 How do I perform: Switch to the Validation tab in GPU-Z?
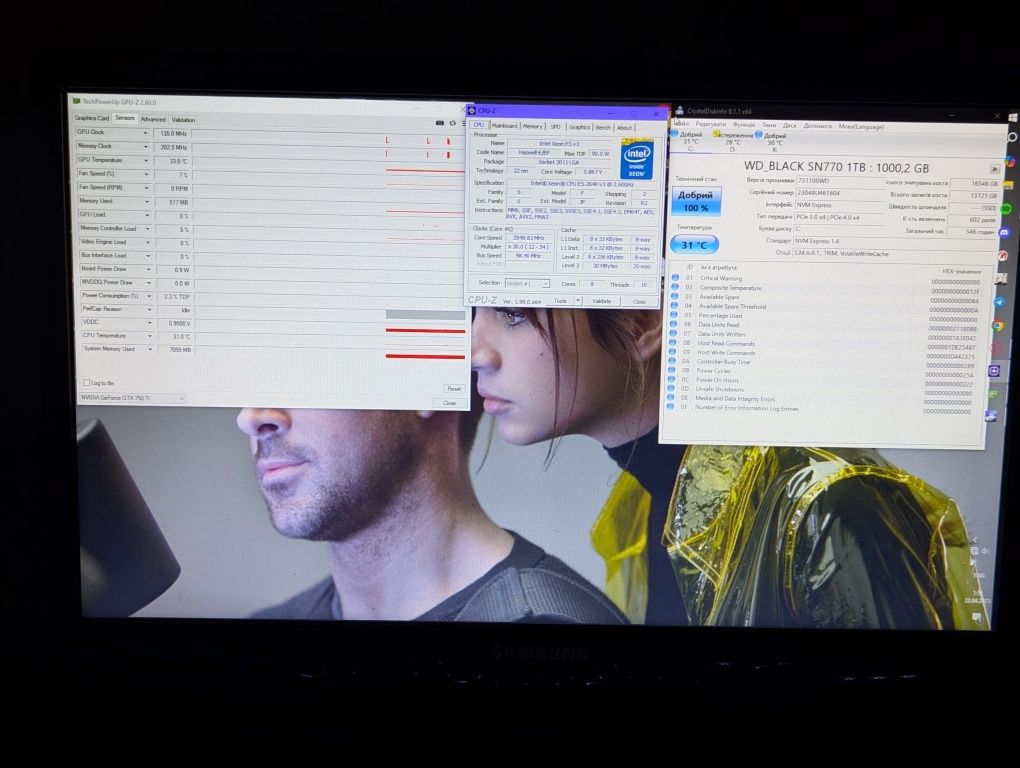pos(183,120)
